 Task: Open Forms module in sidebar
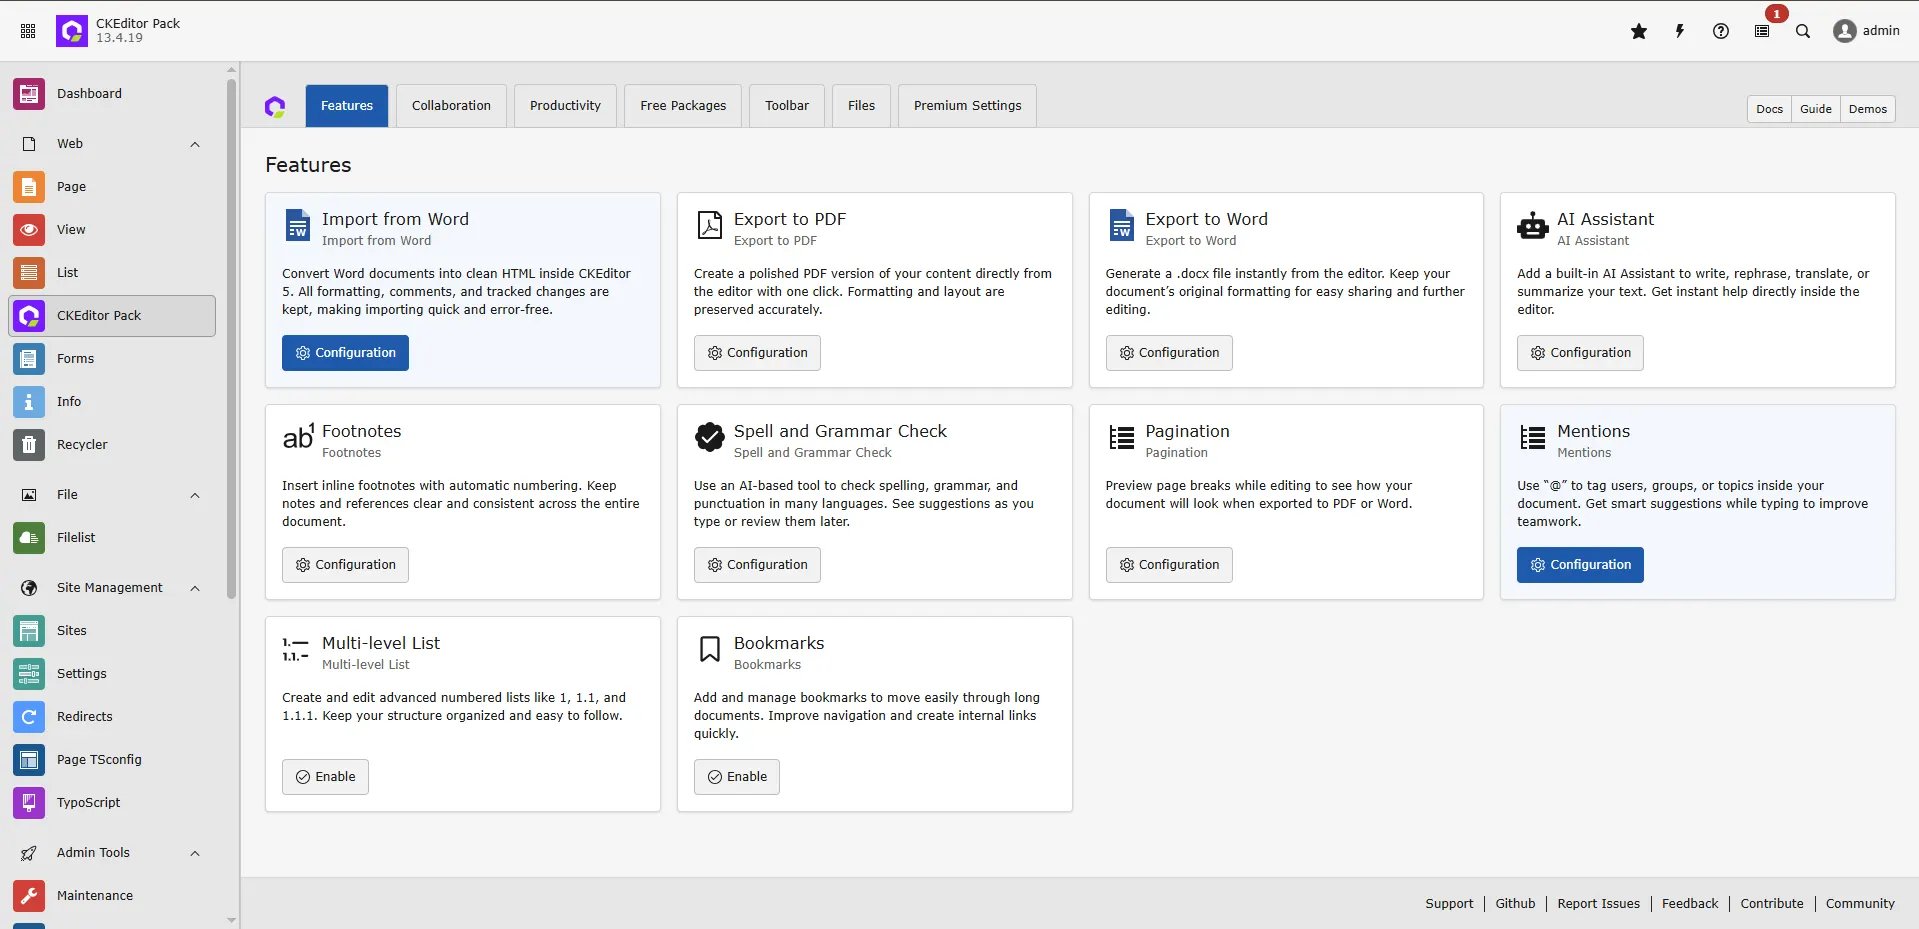coord(112,359)
